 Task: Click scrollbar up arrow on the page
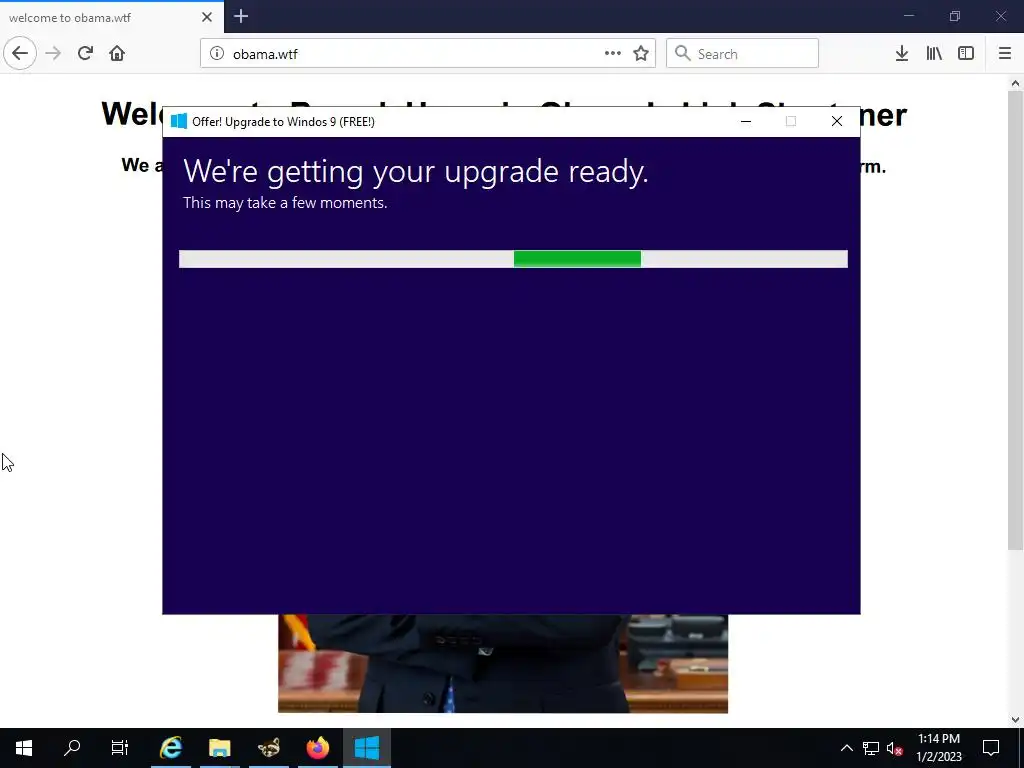1015,83
